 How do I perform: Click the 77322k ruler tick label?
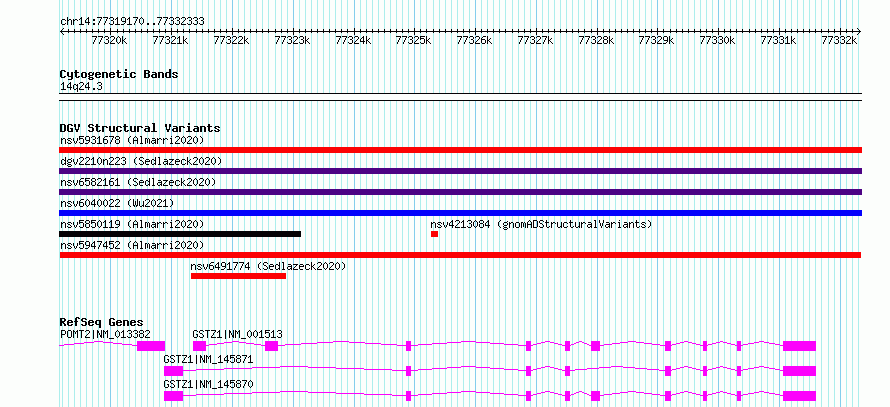pos(231,40)
